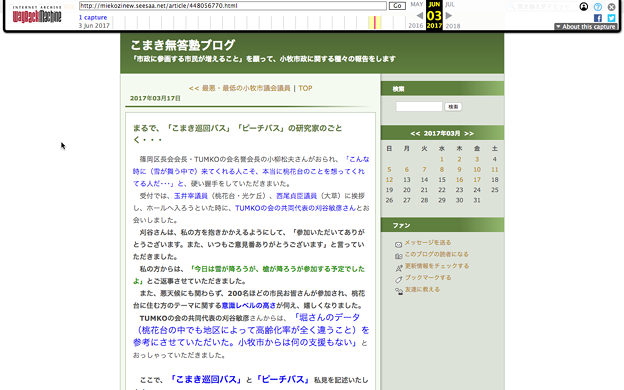Open calendar date 7
The image size is (624, 390).
(424, 170)
